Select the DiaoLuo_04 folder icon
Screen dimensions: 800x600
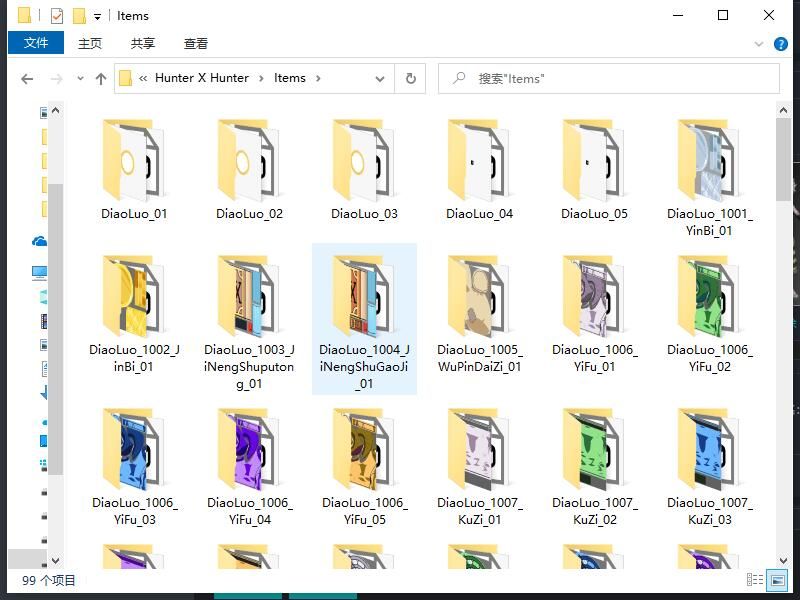point(480,160)
